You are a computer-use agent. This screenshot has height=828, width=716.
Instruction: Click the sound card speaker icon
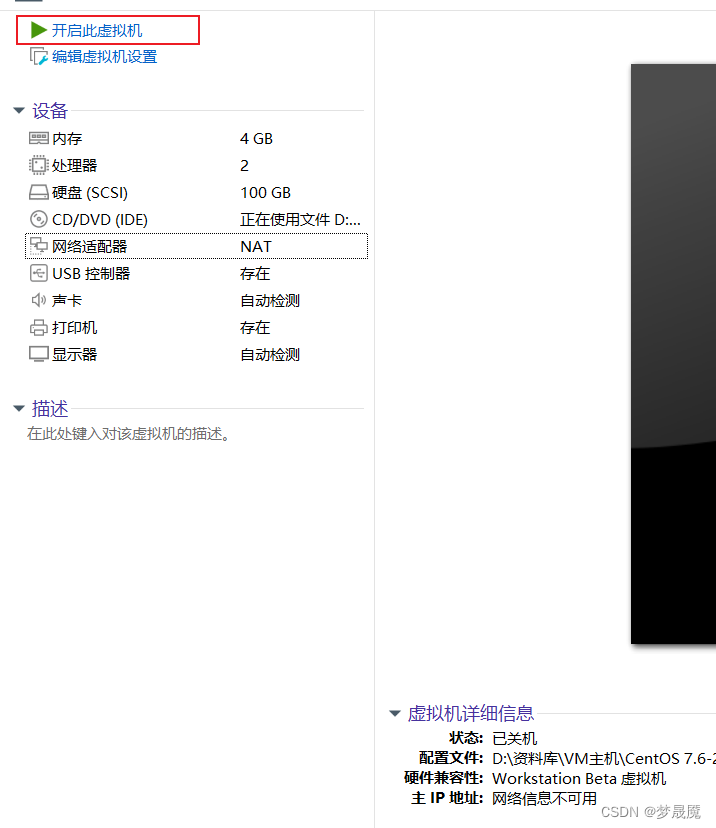[39, 300]
